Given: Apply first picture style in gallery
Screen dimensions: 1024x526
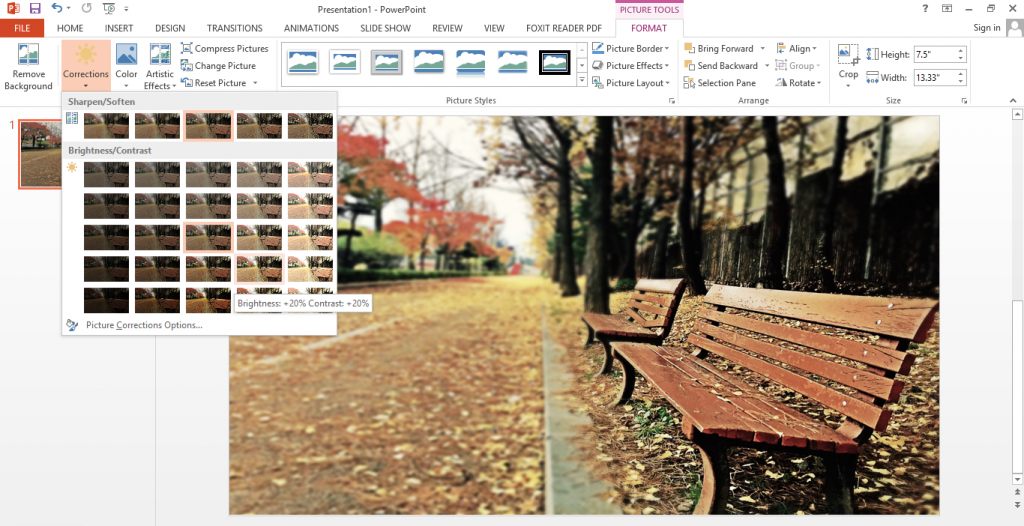Looking at the screenshot, I should coord(302,62).
